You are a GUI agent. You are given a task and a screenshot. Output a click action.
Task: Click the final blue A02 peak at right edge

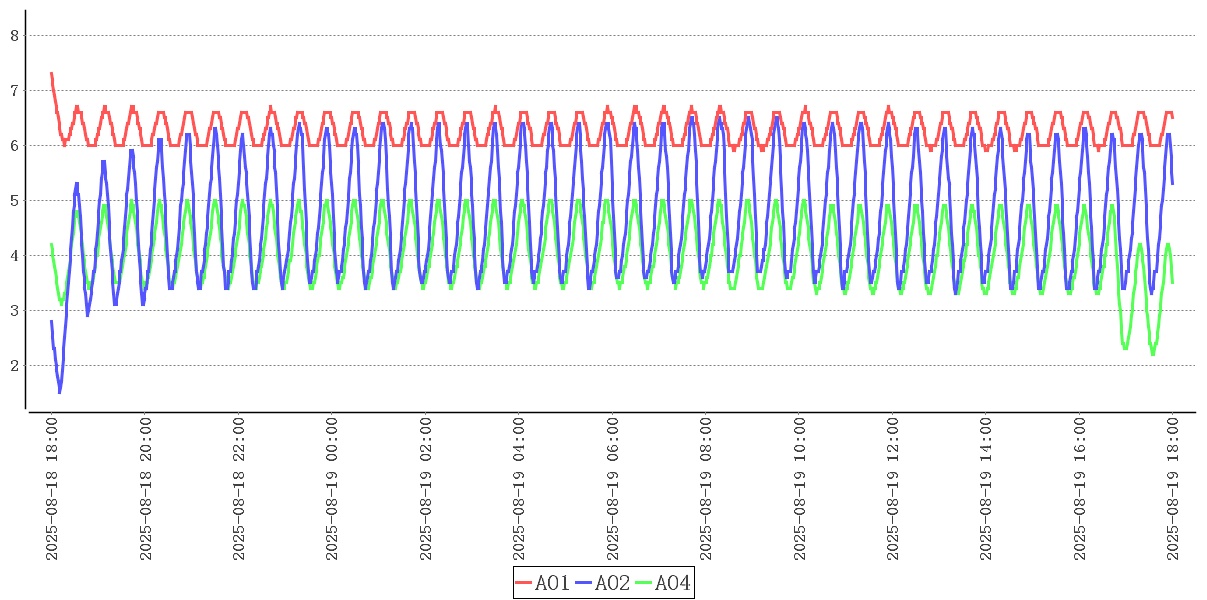(x=1168, y=135)
